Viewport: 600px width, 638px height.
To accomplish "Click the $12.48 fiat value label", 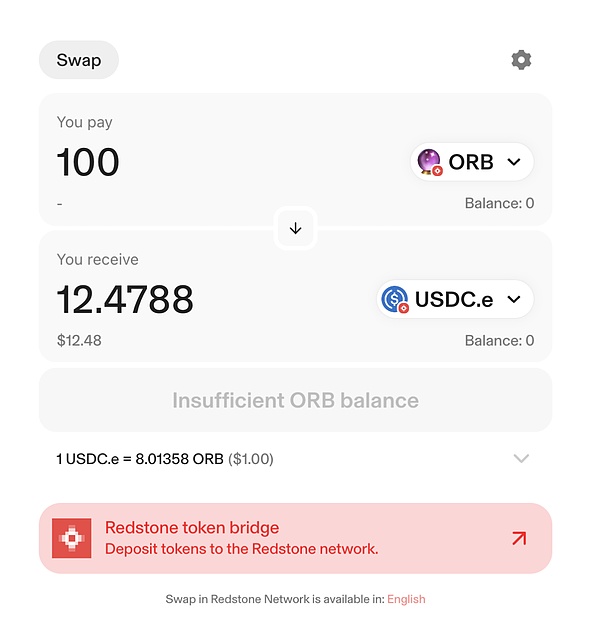I will [79, 340].
